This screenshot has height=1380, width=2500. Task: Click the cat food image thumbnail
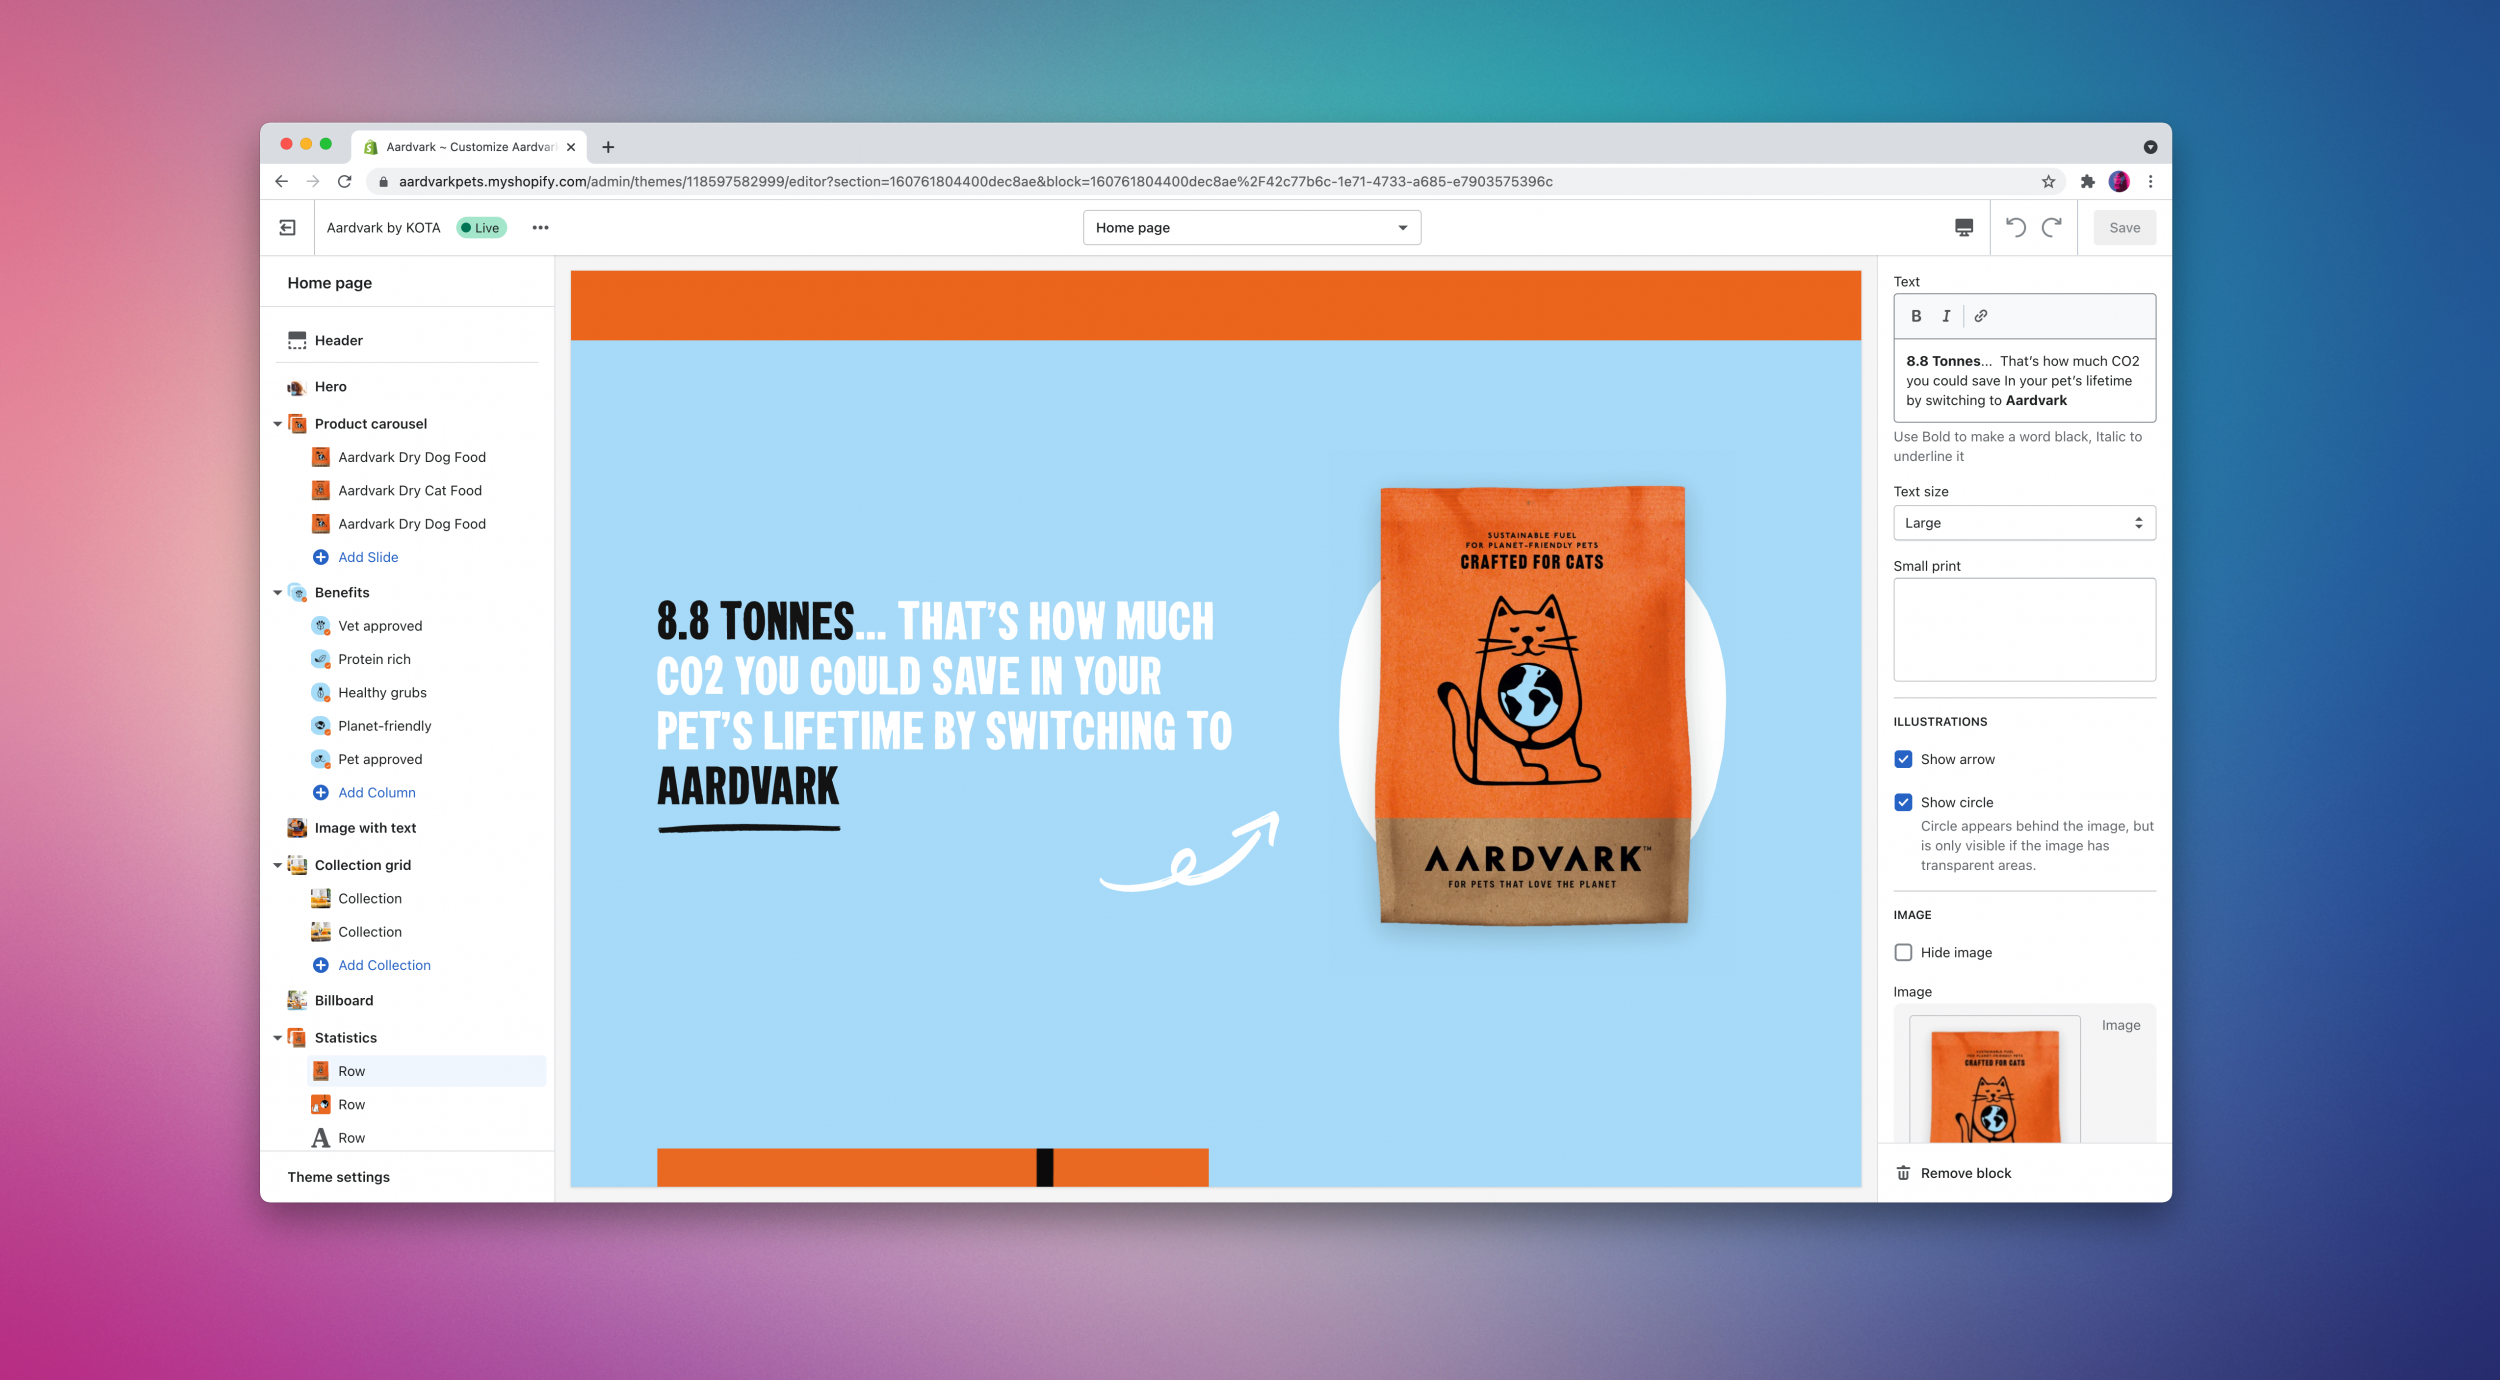tap(1994, 1081)
